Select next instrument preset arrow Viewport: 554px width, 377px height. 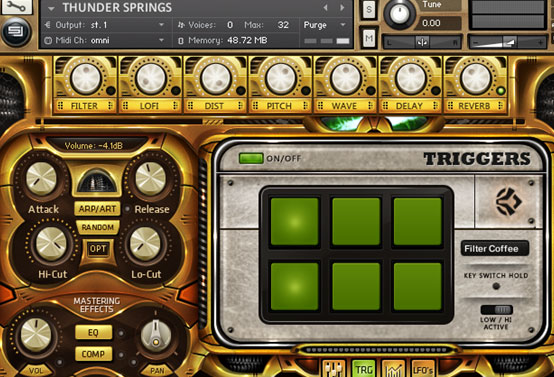pyautogui.click(x=342, y=7)
